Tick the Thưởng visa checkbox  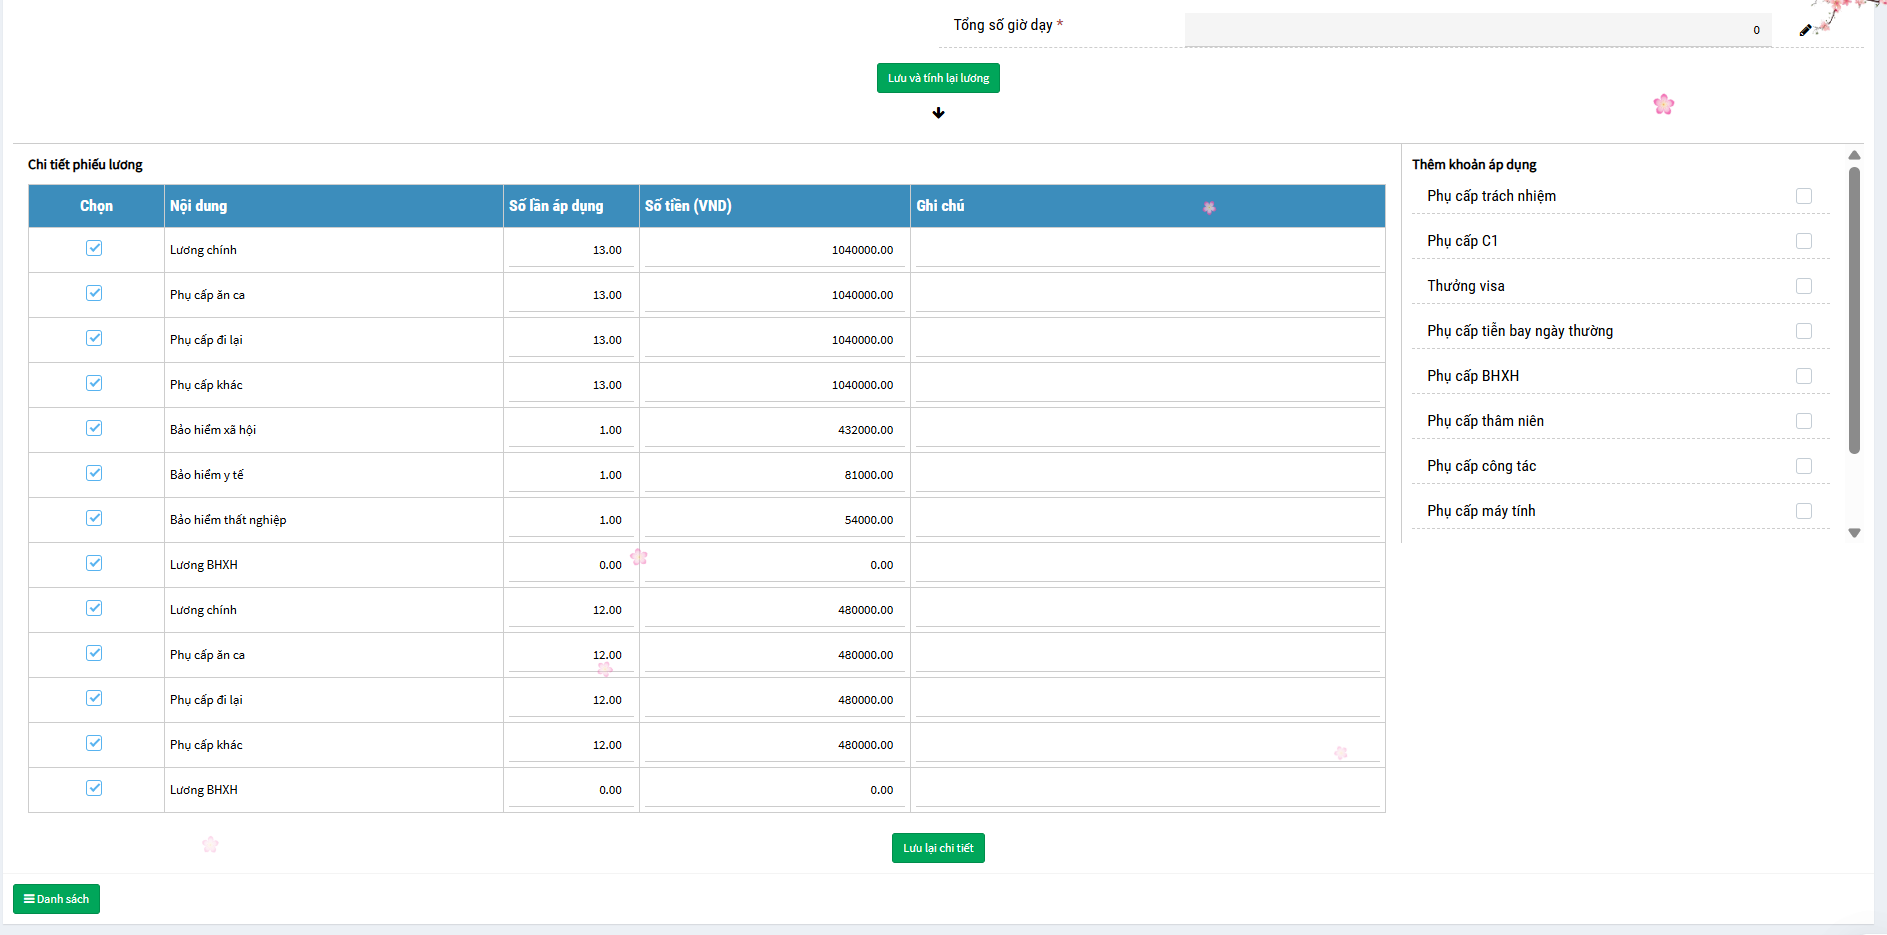click(1803, 286)
